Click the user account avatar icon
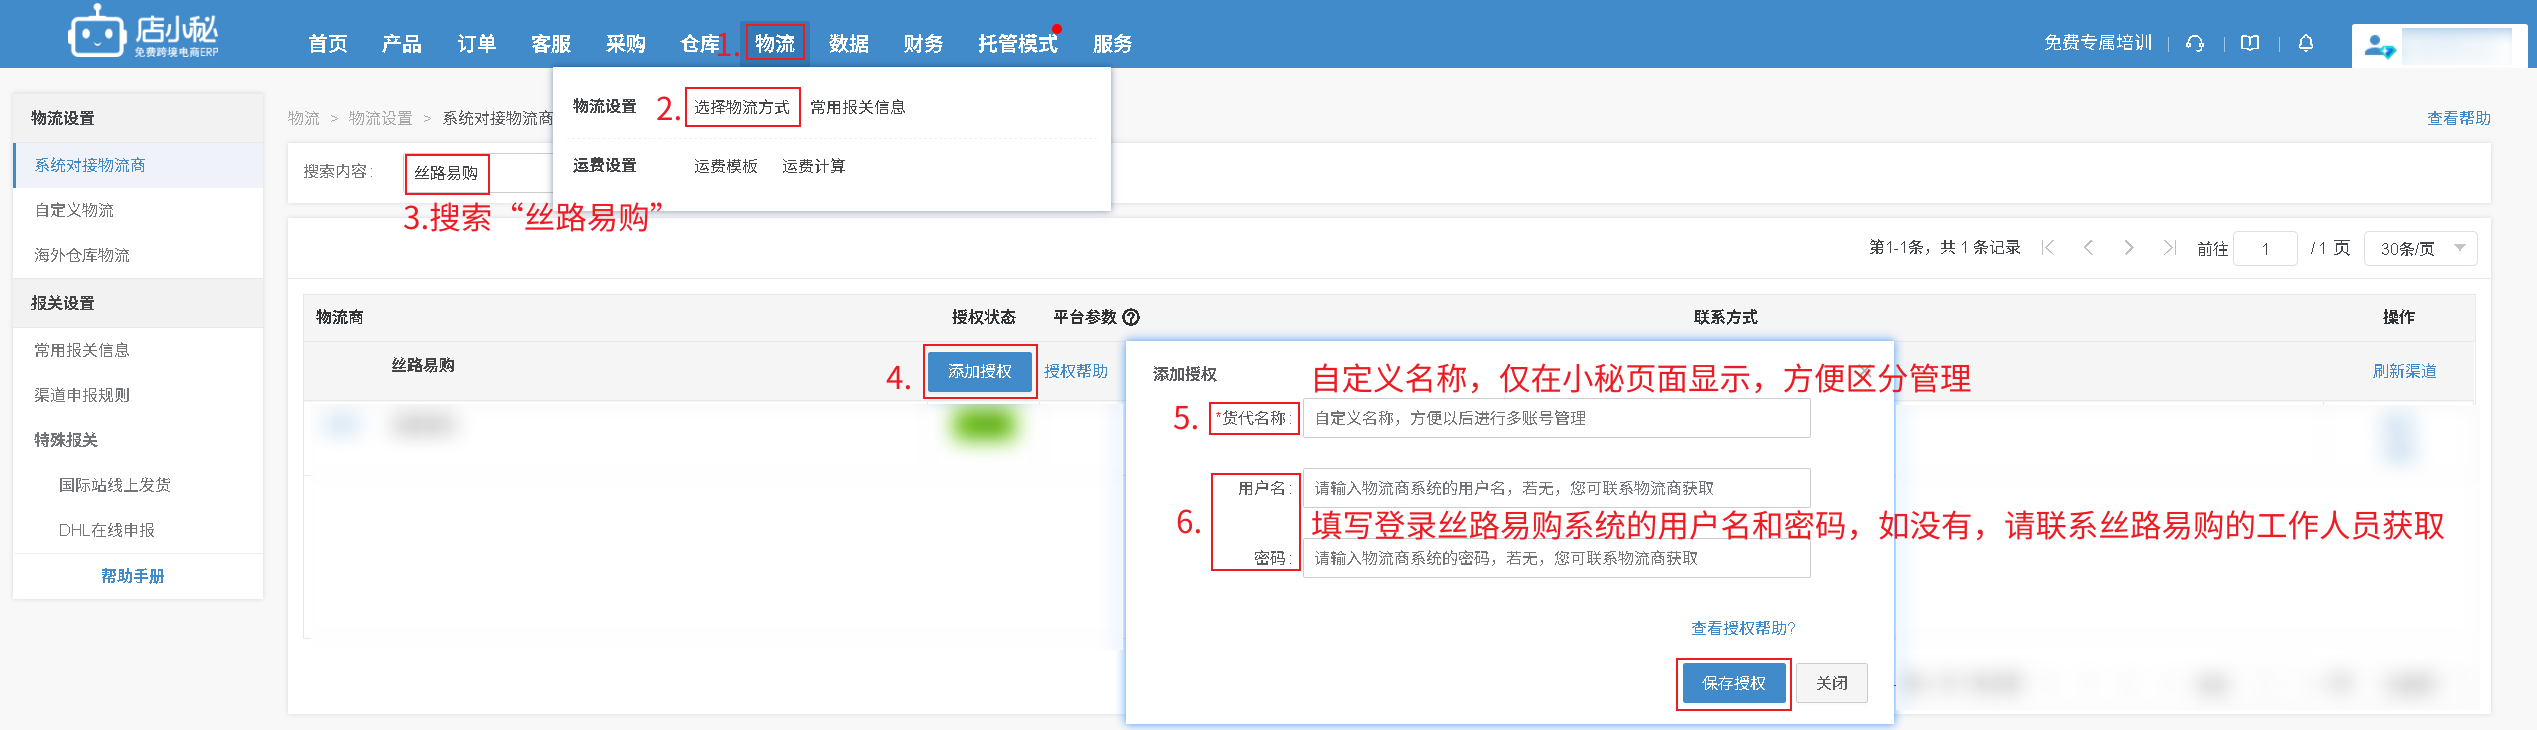 click(x=2378, y=46)
